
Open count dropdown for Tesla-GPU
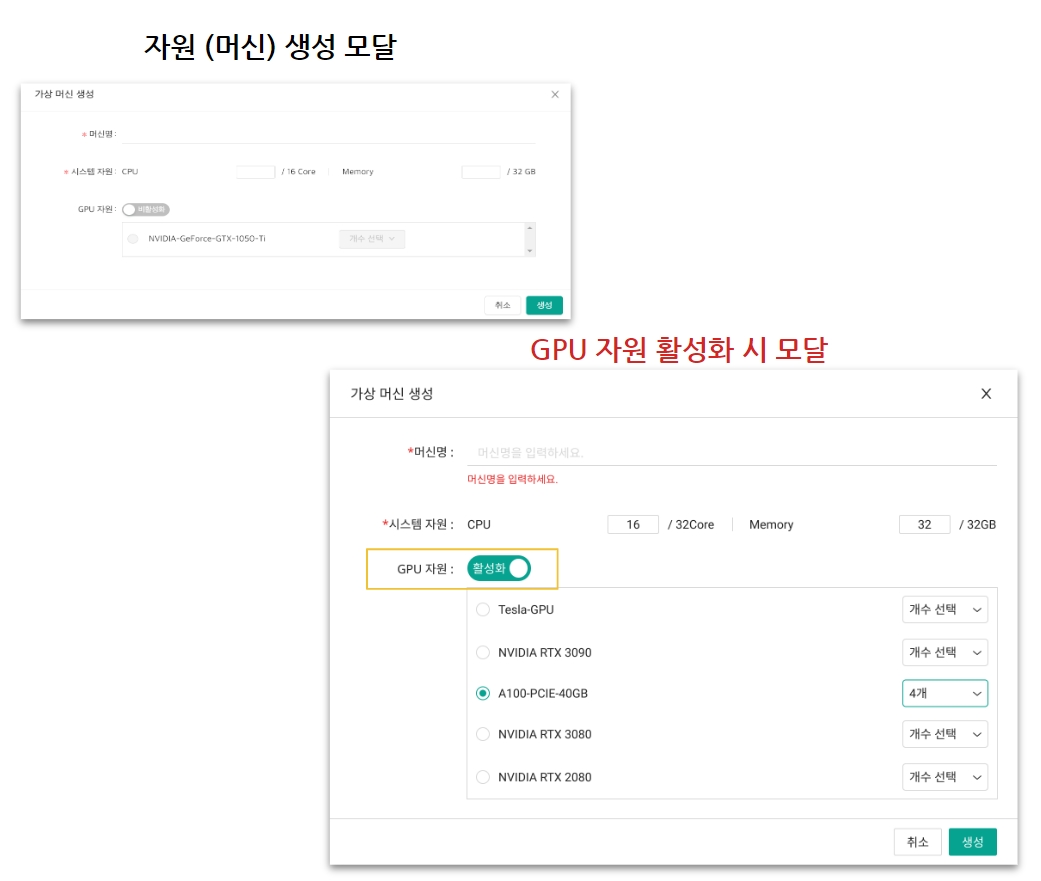click(944, 610)
